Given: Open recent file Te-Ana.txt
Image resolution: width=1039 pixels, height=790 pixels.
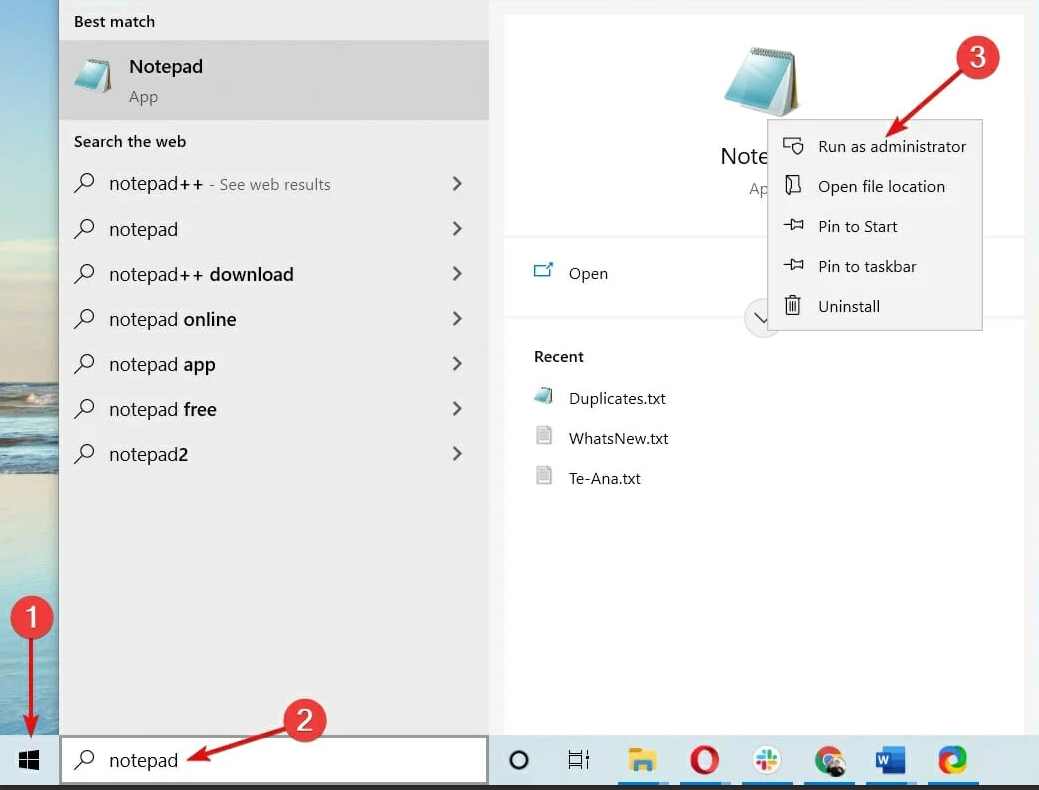Looking at the screenshot, I should point(604,479).
